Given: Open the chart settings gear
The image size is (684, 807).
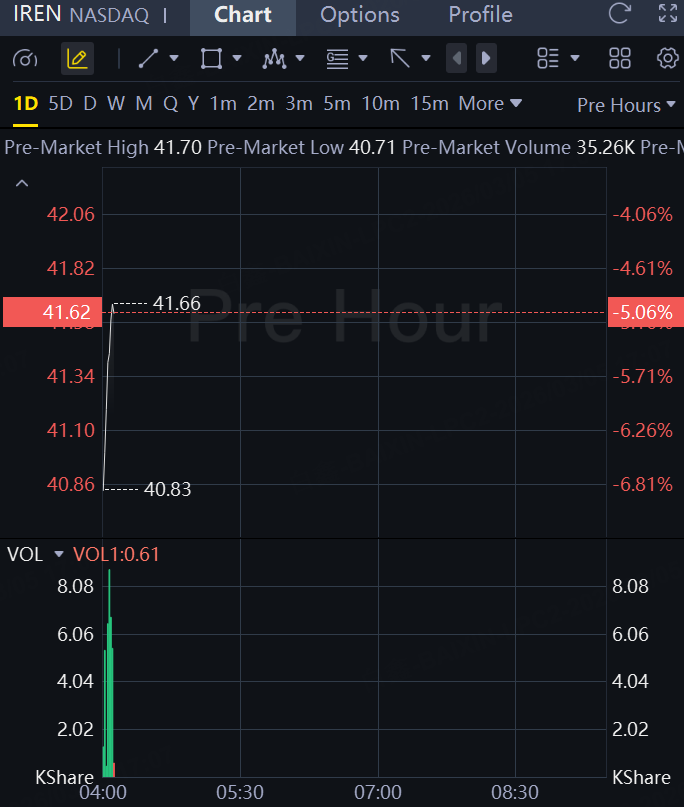Looking at the screenshot, I should coord(668,58).
